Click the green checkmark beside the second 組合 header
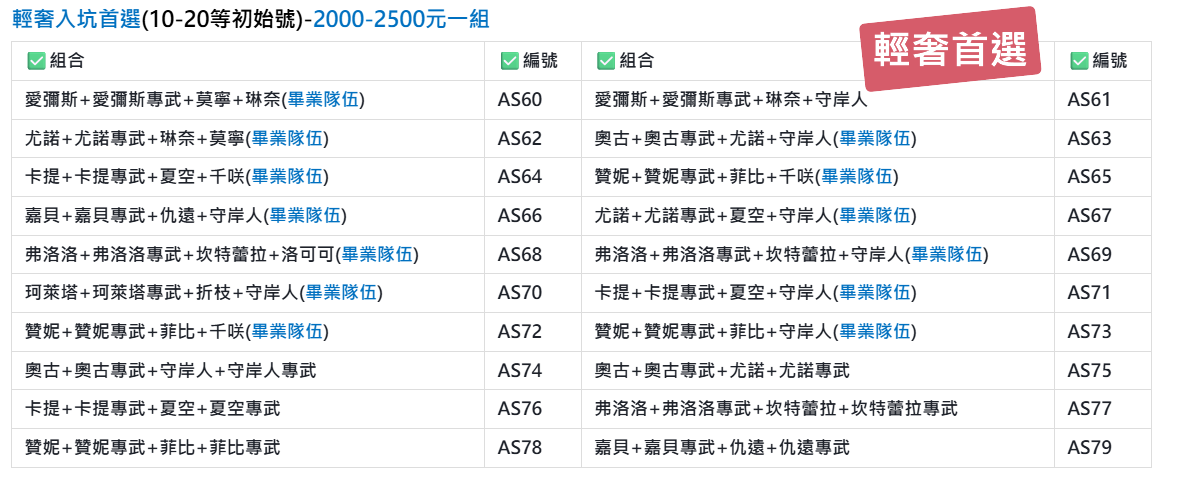Viewport: 1180px width, 487px height. (x=605, y=61)
